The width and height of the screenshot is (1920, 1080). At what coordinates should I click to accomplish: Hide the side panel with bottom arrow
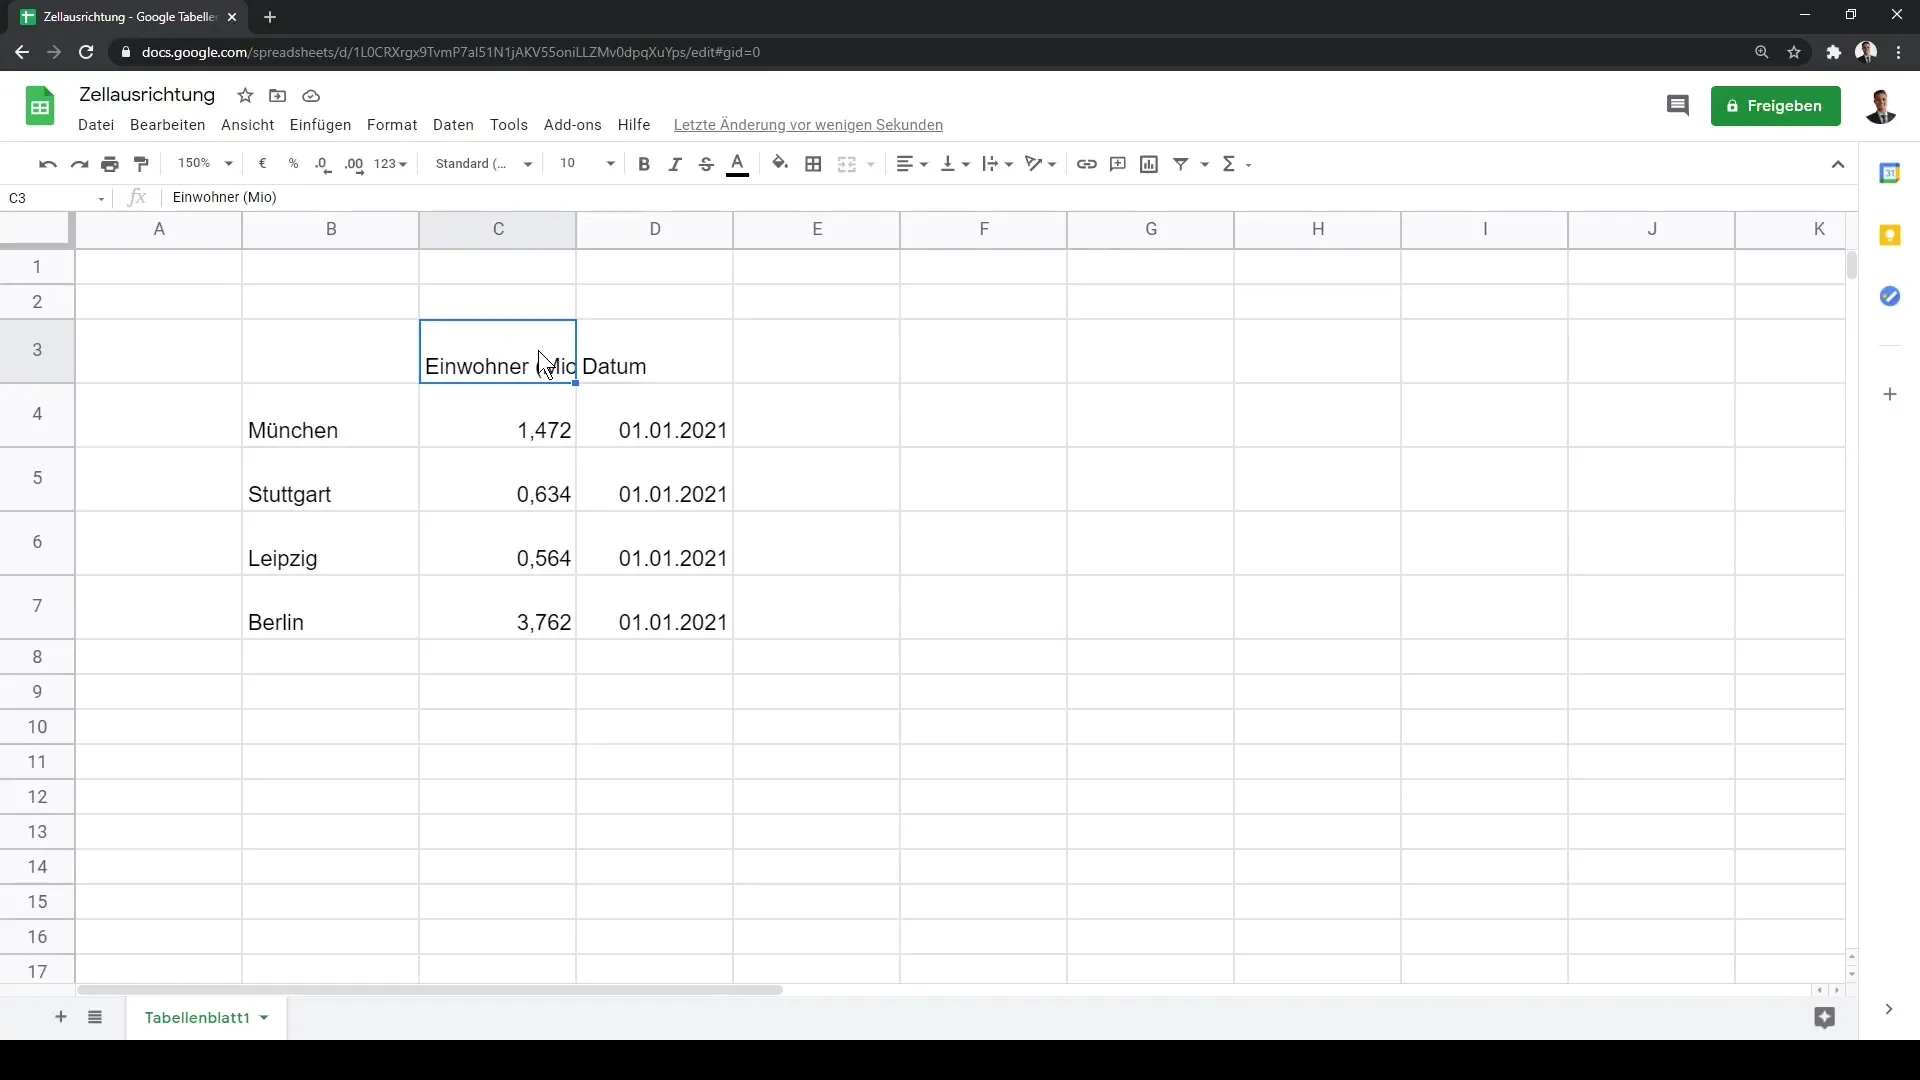[1889, 1010]
